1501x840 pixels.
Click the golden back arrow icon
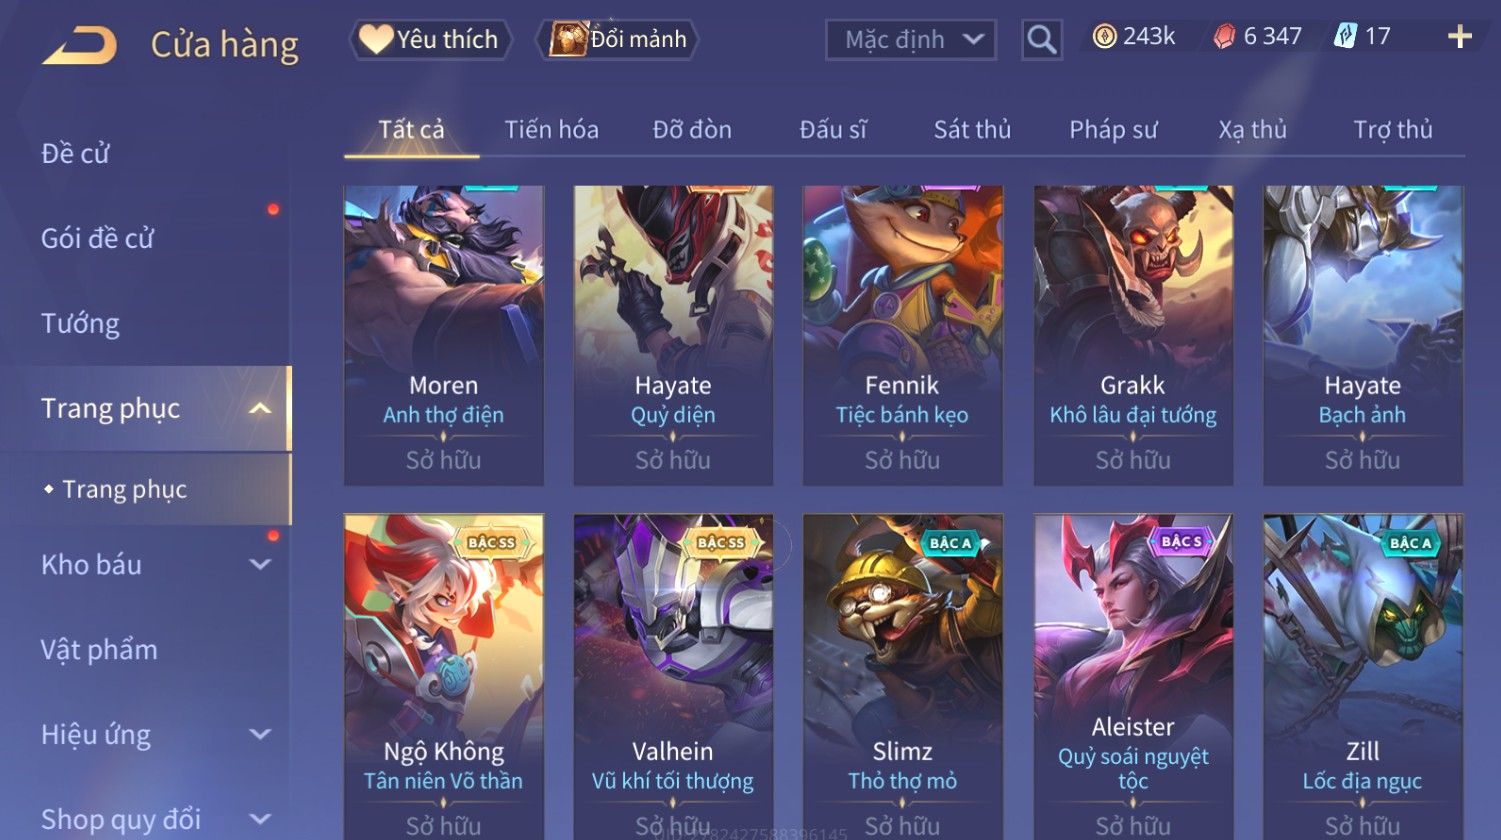pos(80,45)
